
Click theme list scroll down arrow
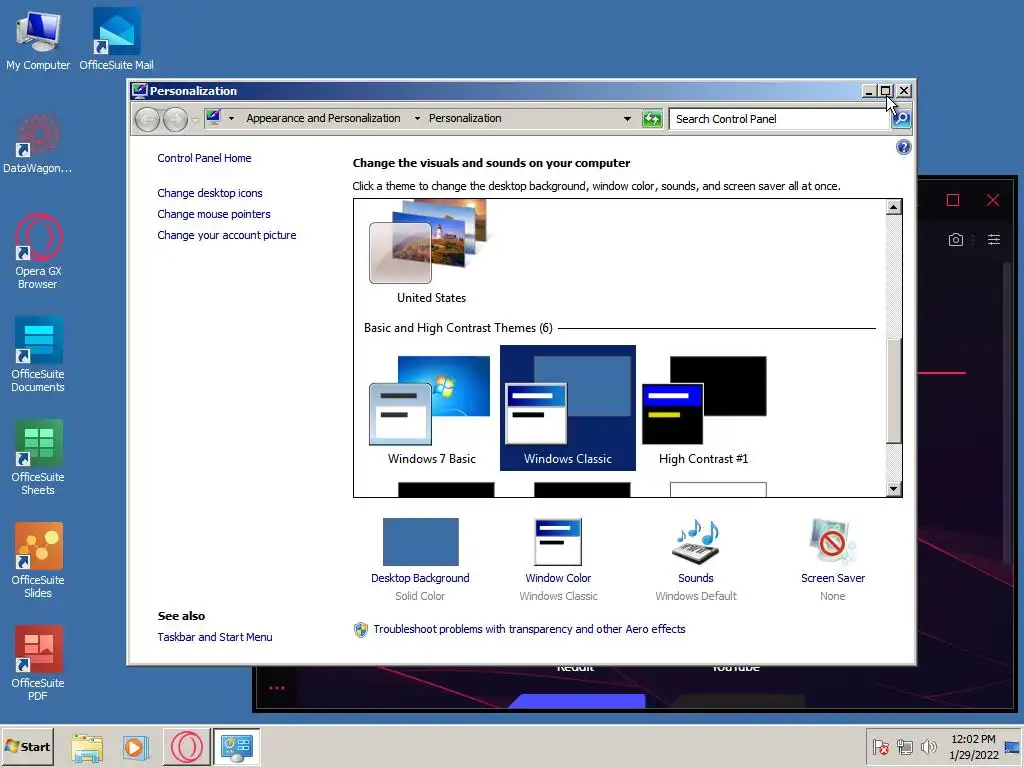click(x=894, y=488)
